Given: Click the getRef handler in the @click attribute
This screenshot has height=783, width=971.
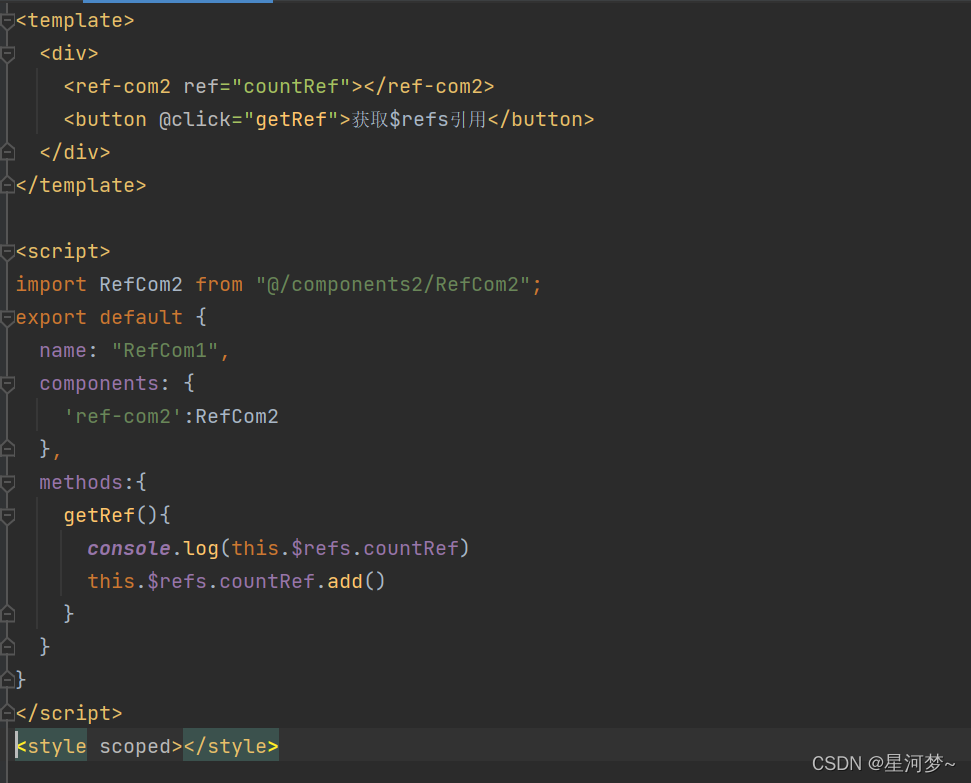Looking at the screenshot, I should (291, 119).
